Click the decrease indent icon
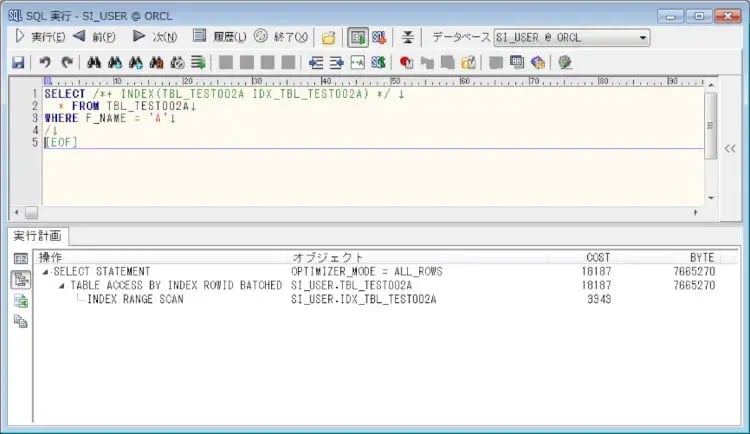Image resolution: width=750 pixels, height=434 pixels. coord(317,62)
